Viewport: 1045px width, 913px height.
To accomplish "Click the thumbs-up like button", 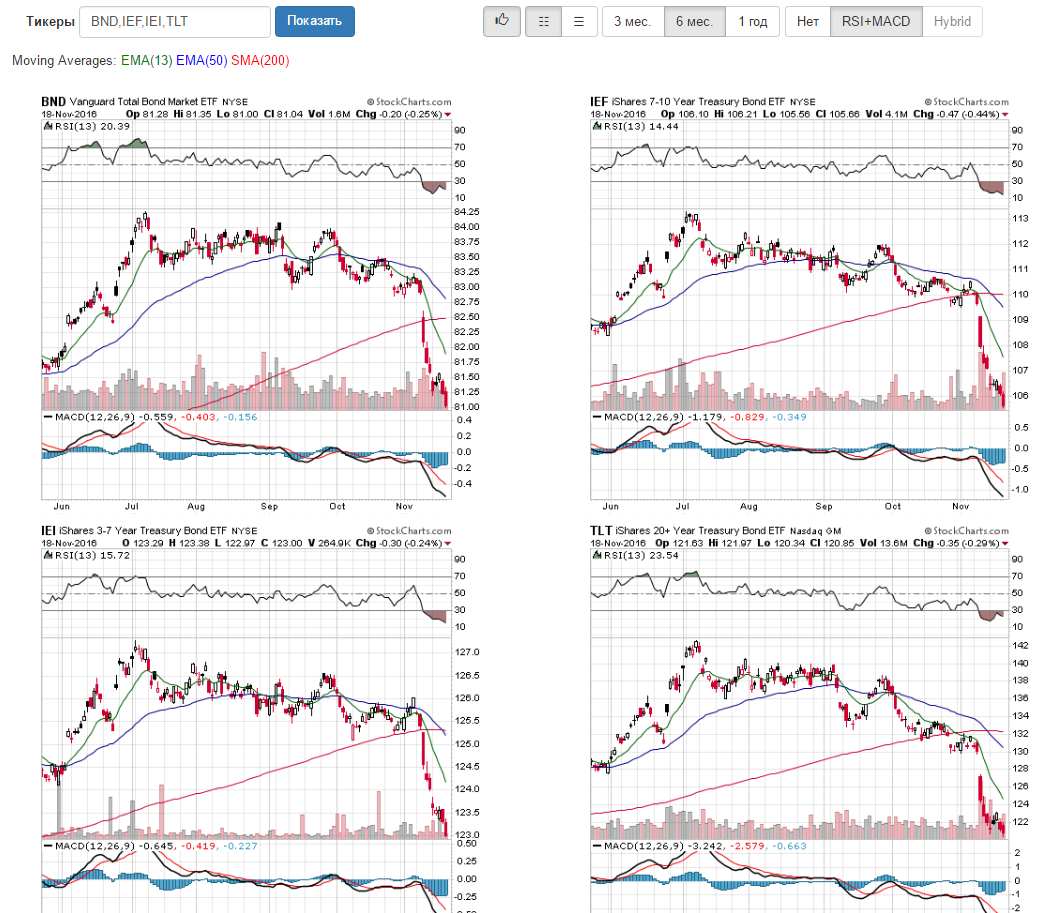I will click(502, 21).
